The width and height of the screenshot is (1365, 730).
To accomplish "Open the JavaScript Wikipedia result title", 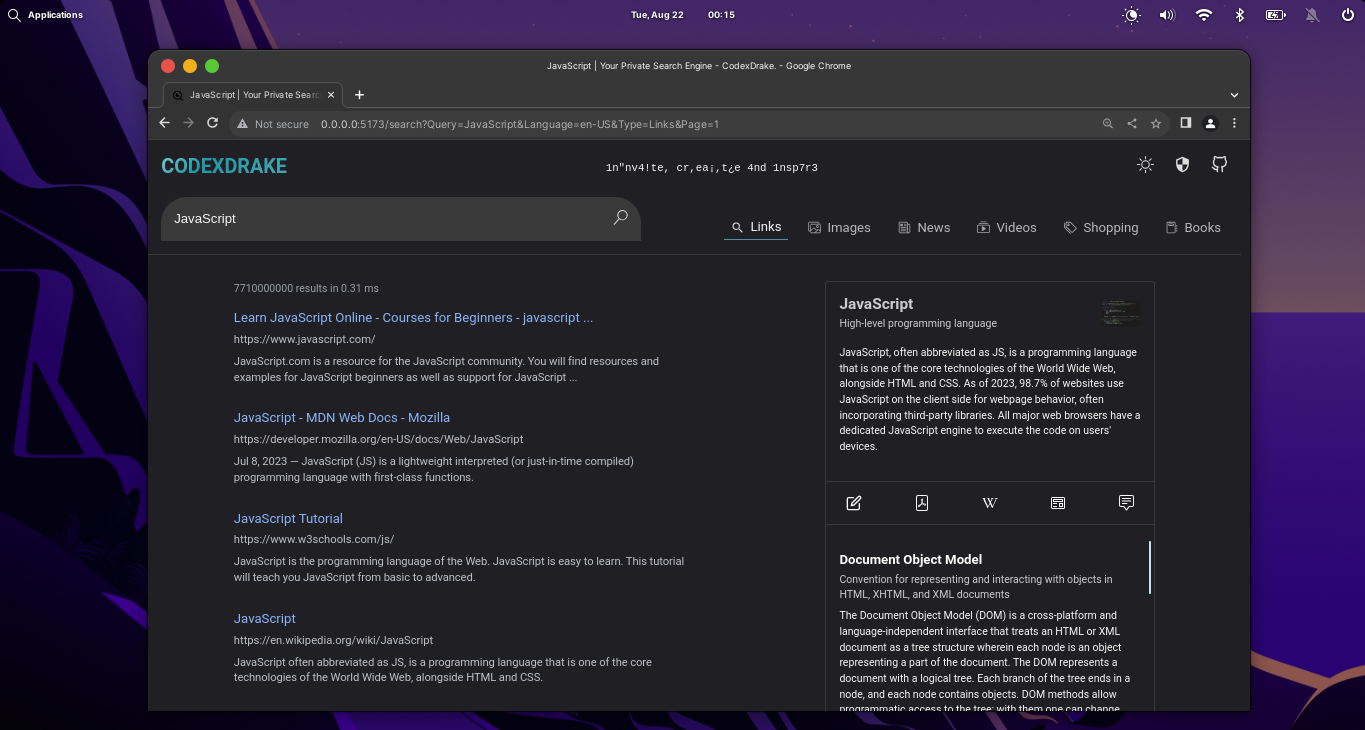I will [x=265, y=619].
